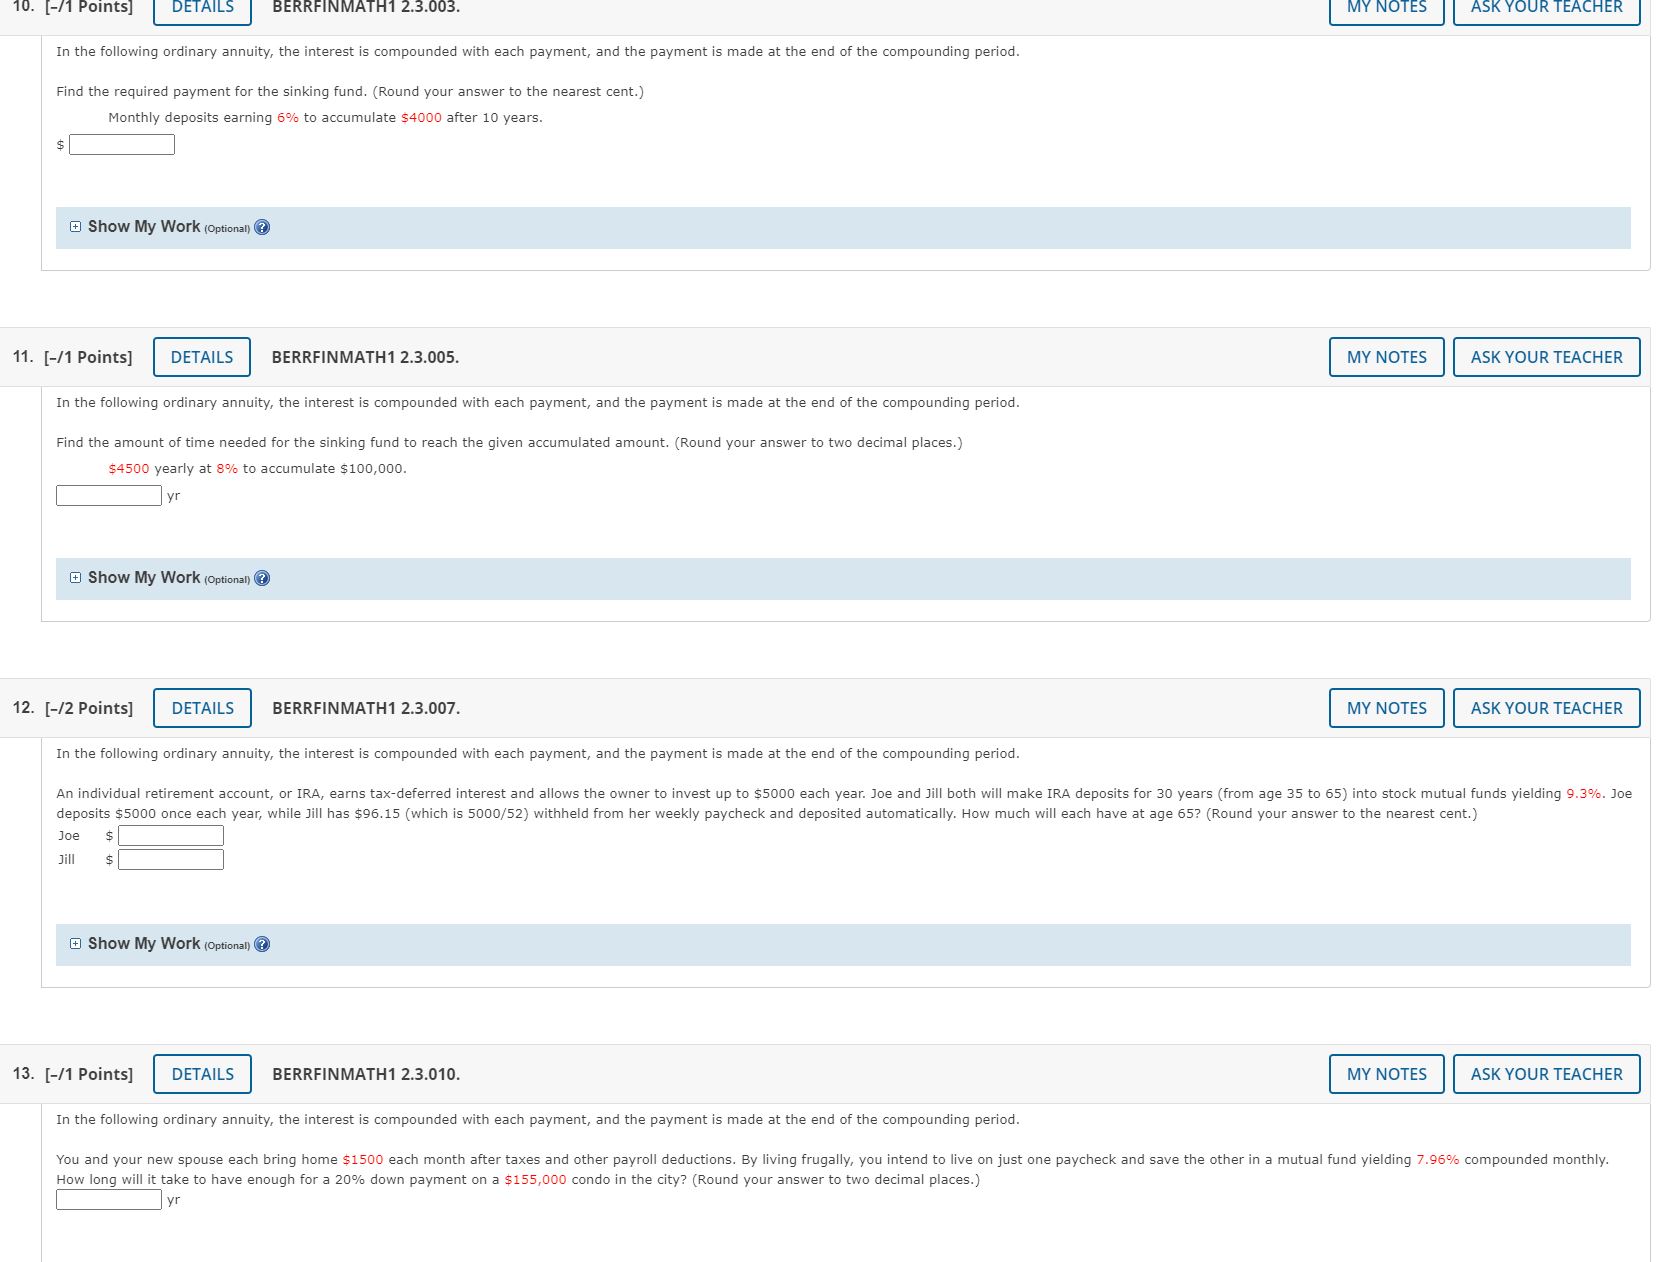Viewport: 1656px width, 1262px height.
Task: Focus Jill's dollar amount input field
Action: tap(171, 860)
